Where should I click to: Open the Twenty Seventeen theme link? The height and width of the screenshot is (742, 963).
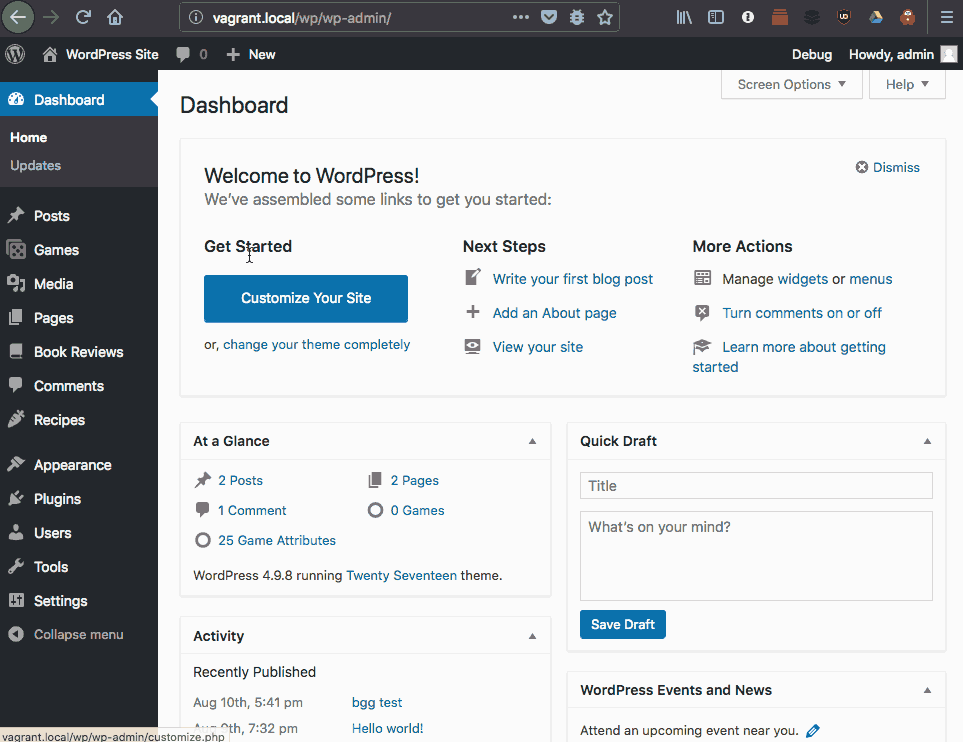(402, 576)
